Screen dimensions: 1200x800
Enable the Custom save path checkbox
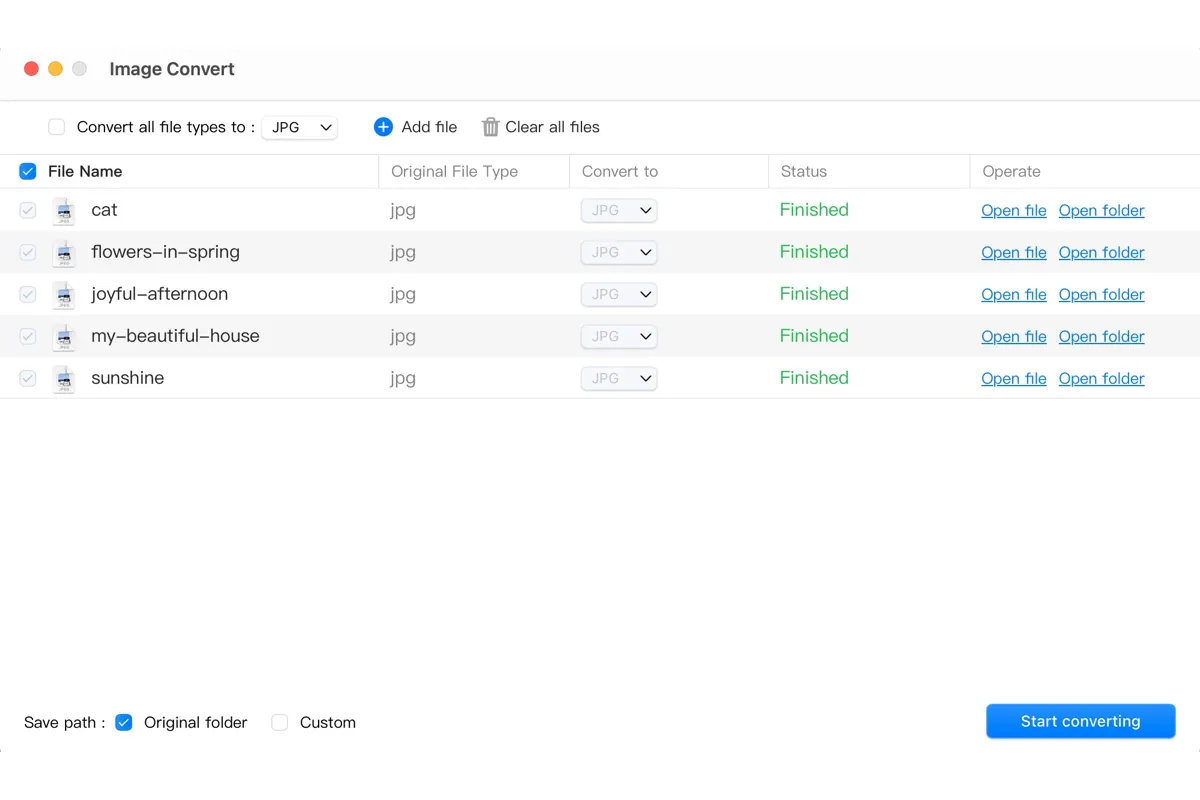coord(280,722)
